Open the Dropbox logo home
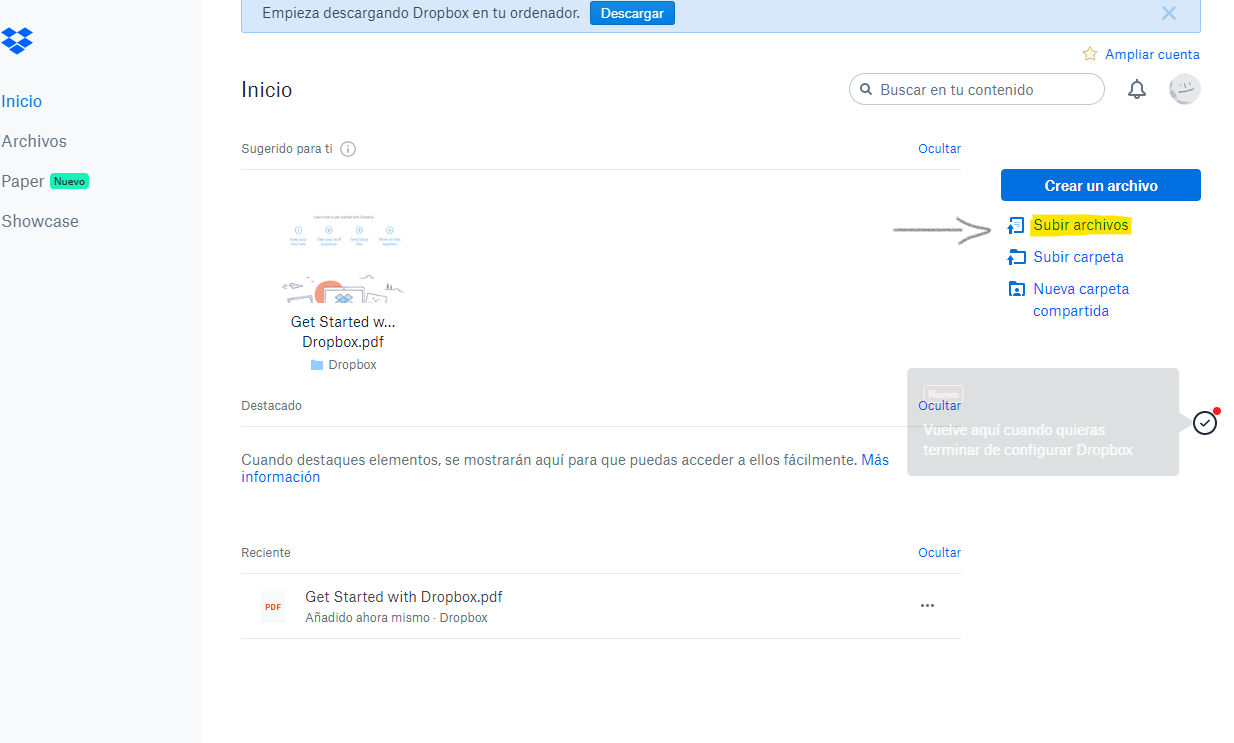 (x=17, y=41)
